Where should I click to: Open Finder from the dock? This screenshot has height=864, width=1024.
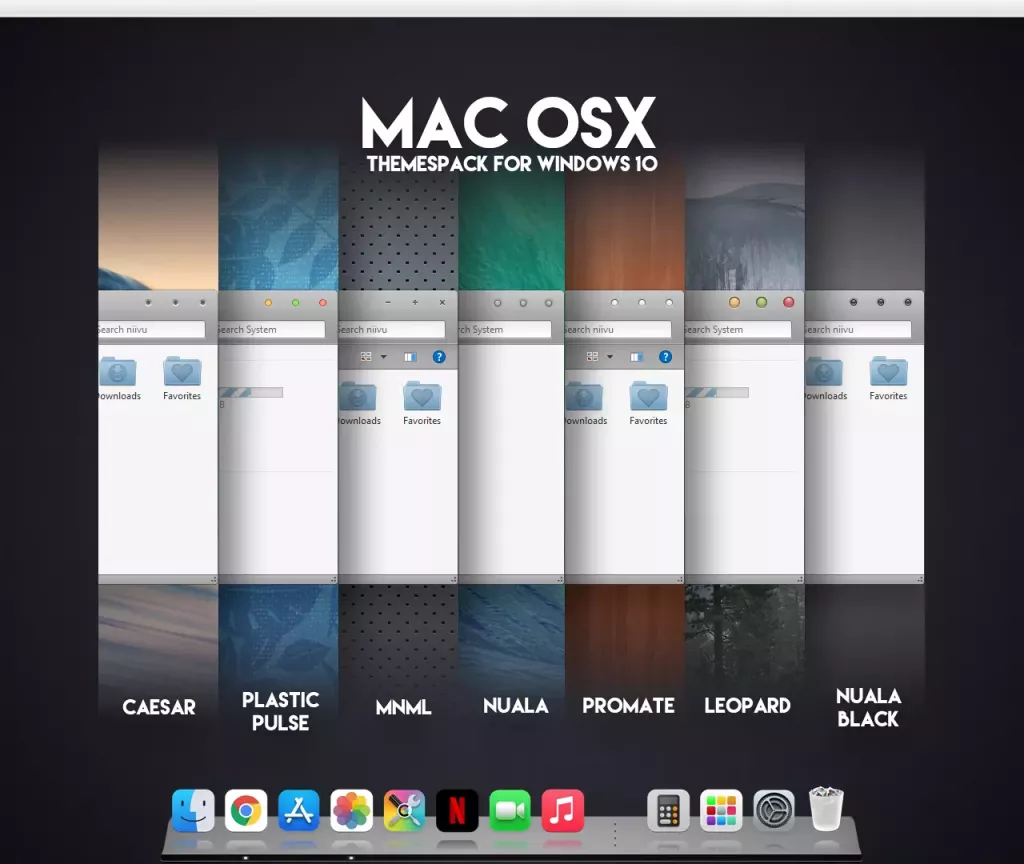pos(193,810)
